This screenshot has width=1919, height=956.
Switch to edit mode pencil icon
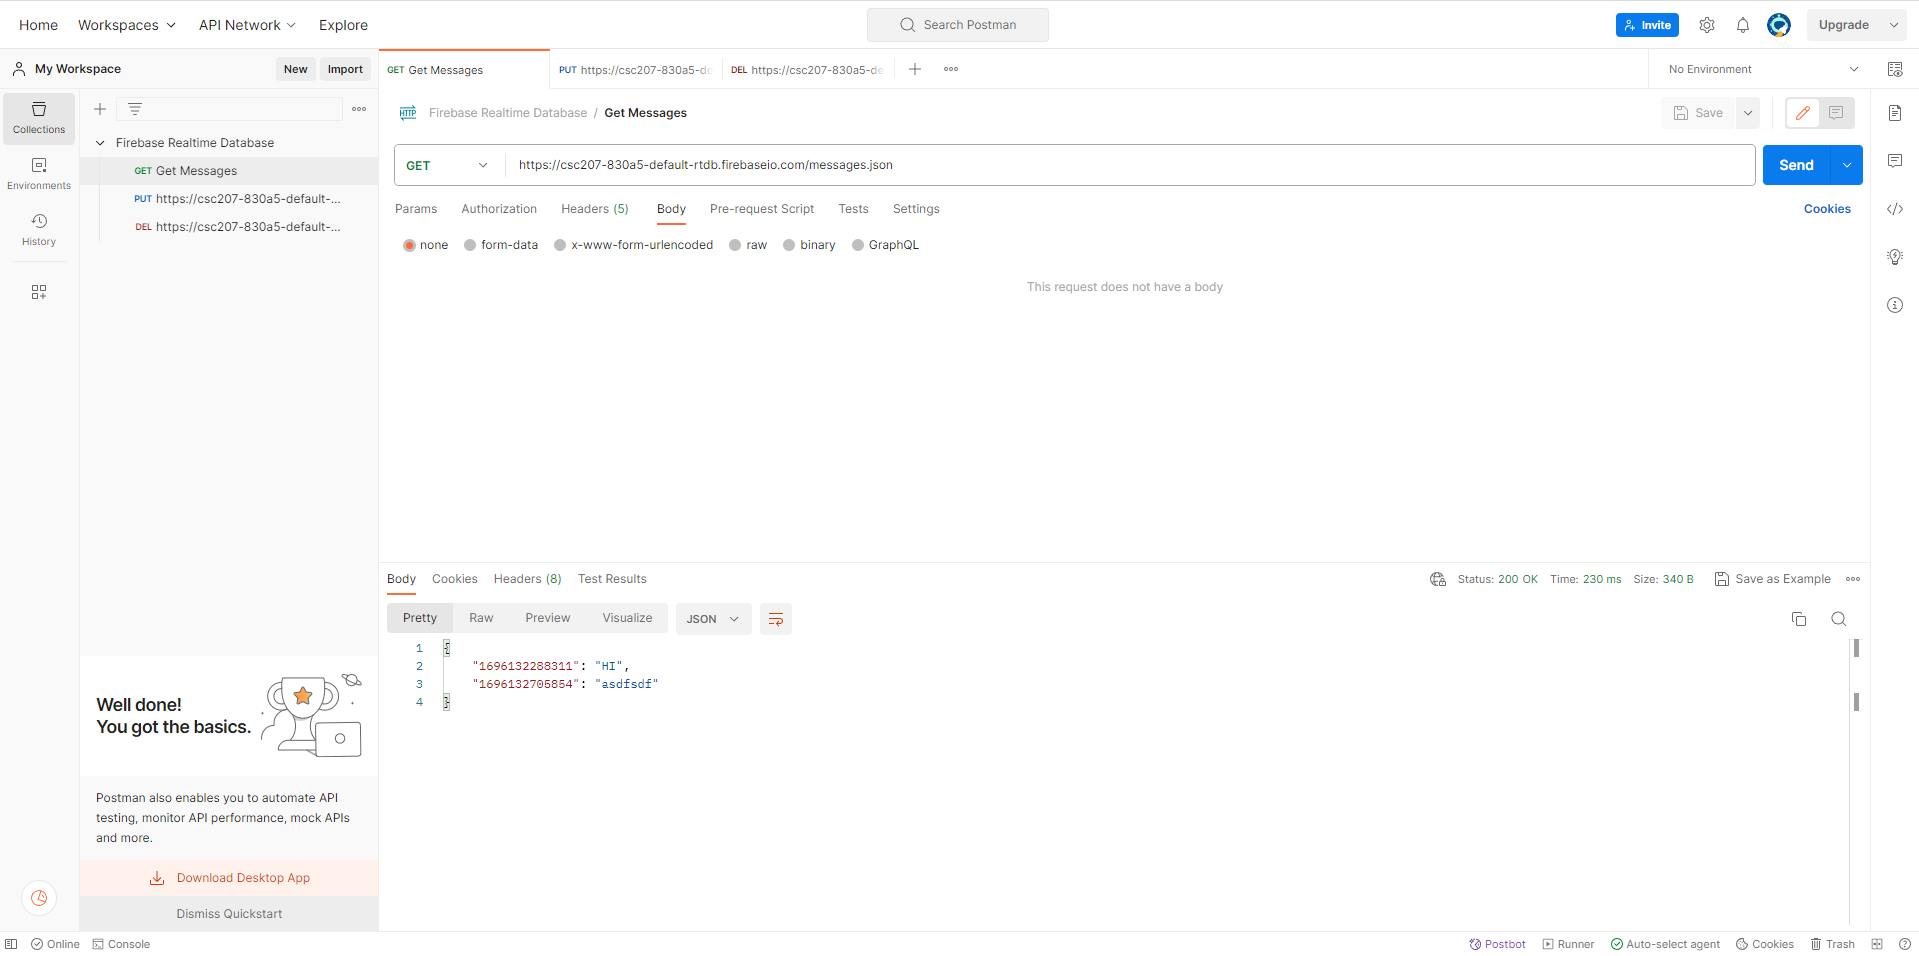pyautogui.click(x=1803, y=113)
